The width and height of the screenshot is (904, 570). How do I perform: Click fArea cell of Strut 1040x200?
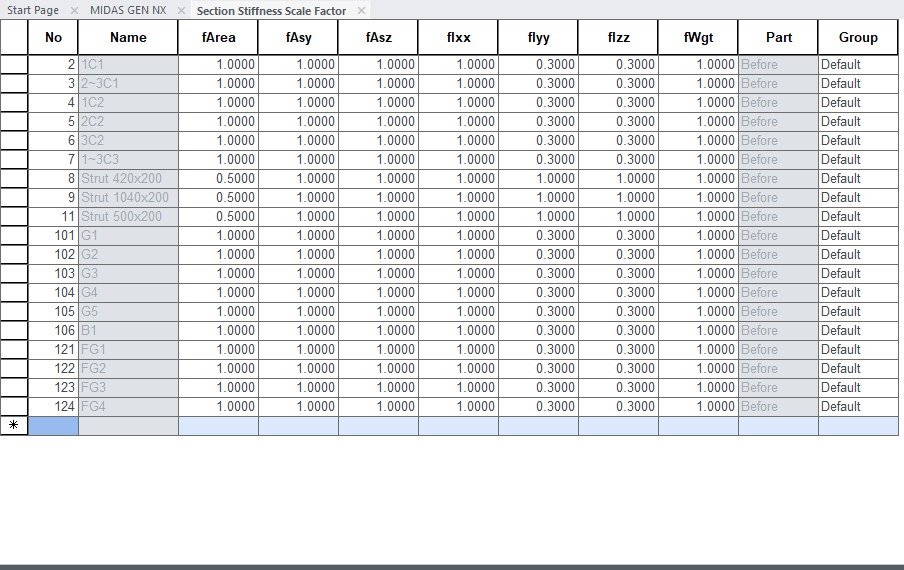(x=218, y=197)
